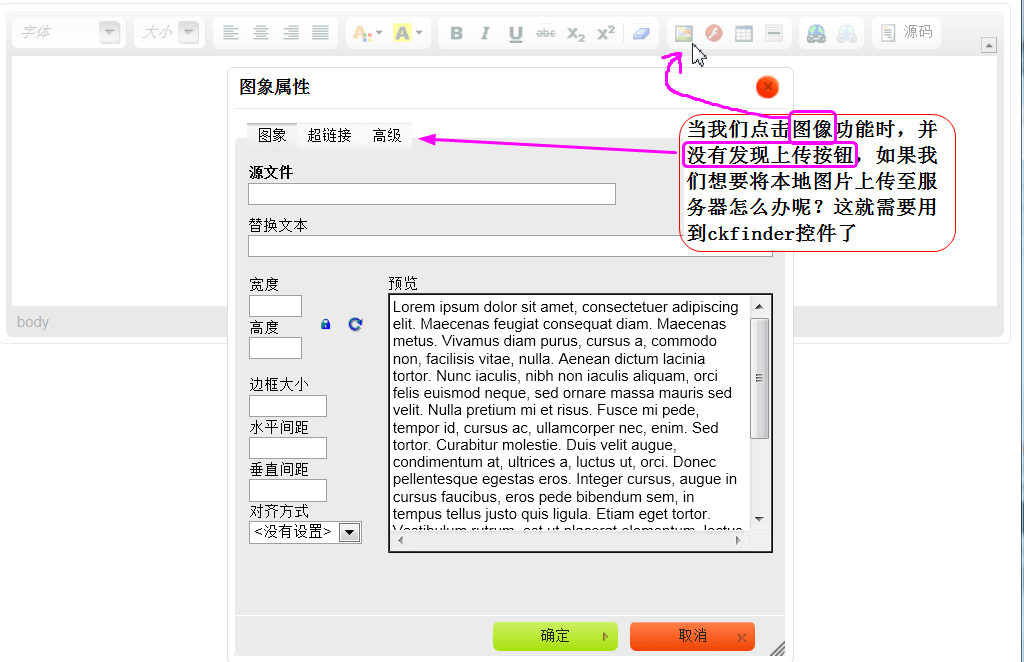
Task: Toggle strikethrough formatting
Action: (545, 33)
